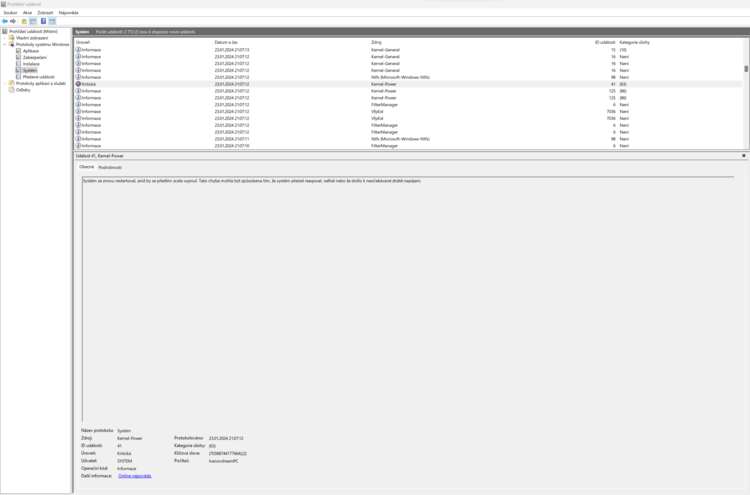Click inside the event description text box
This screenshot has width=750, height=495.
coord(408,300)
